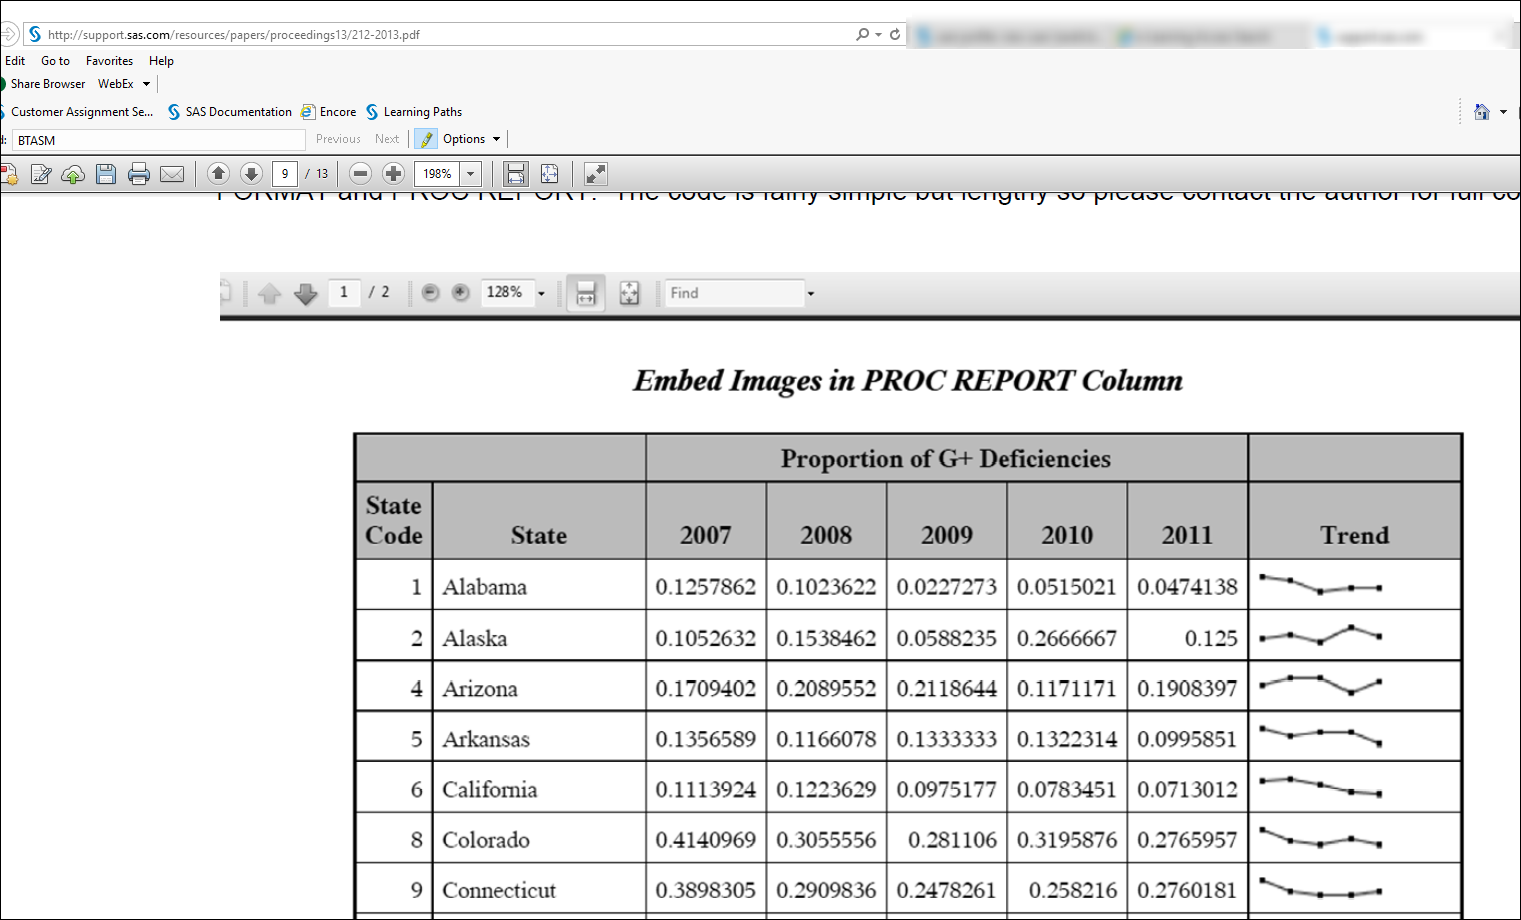Viewport: 1521px width, 920px height.
Task: Click the Arizona trend sparkline
Action: point(1320,685)
